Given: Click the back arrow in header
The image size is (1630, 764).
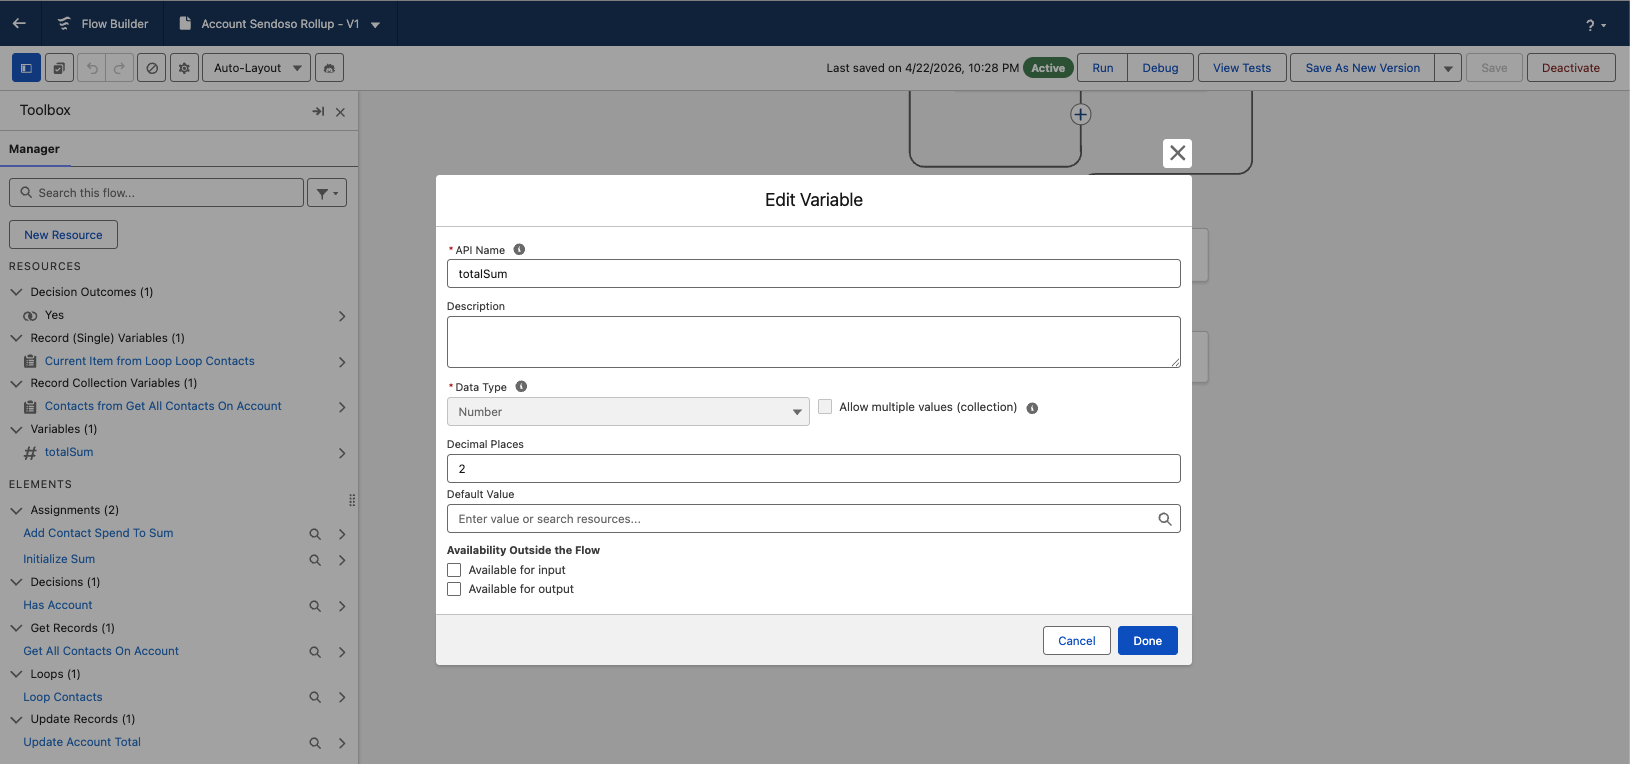Looking at the screenshot, I should click(19, 23).
